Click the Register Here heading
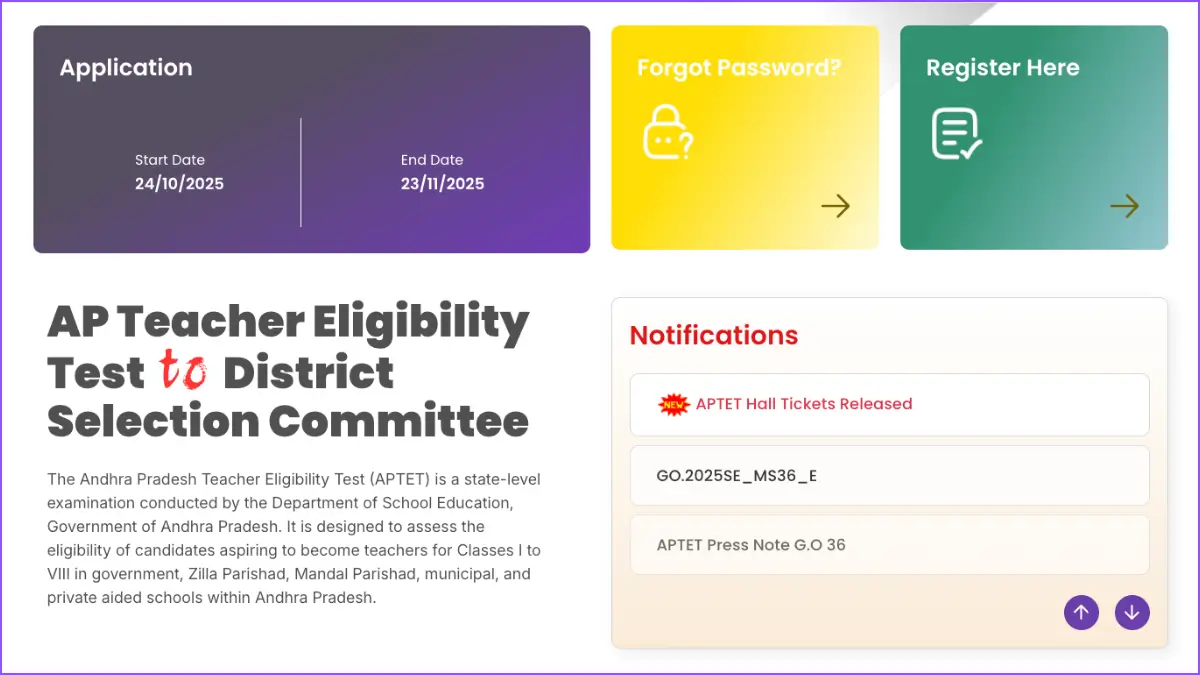This screenshot has width=1200, height=675. pos(1003,67)
